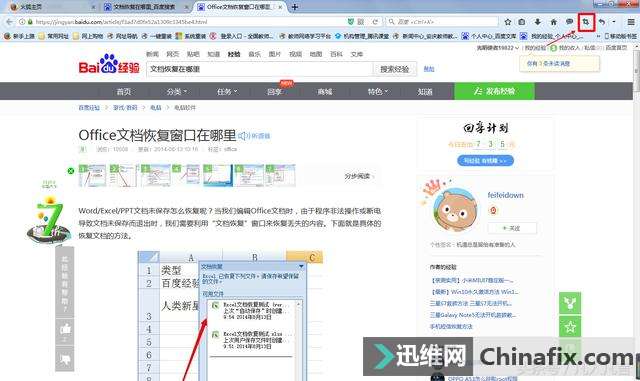
Task: Open the feifeidown author name link
Action: [x=505, y=195]
